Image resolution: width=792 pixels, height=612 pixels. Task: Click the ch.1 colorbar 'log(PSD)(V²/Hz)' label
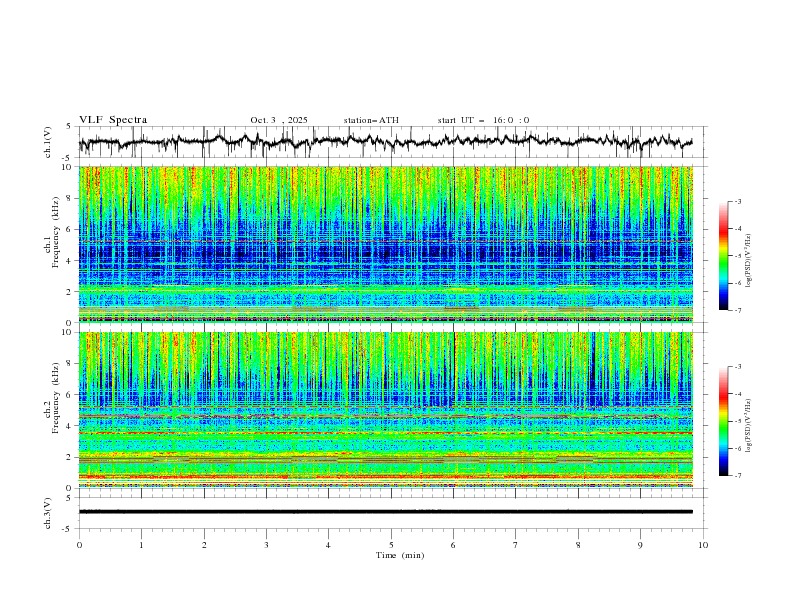(748, 261)
